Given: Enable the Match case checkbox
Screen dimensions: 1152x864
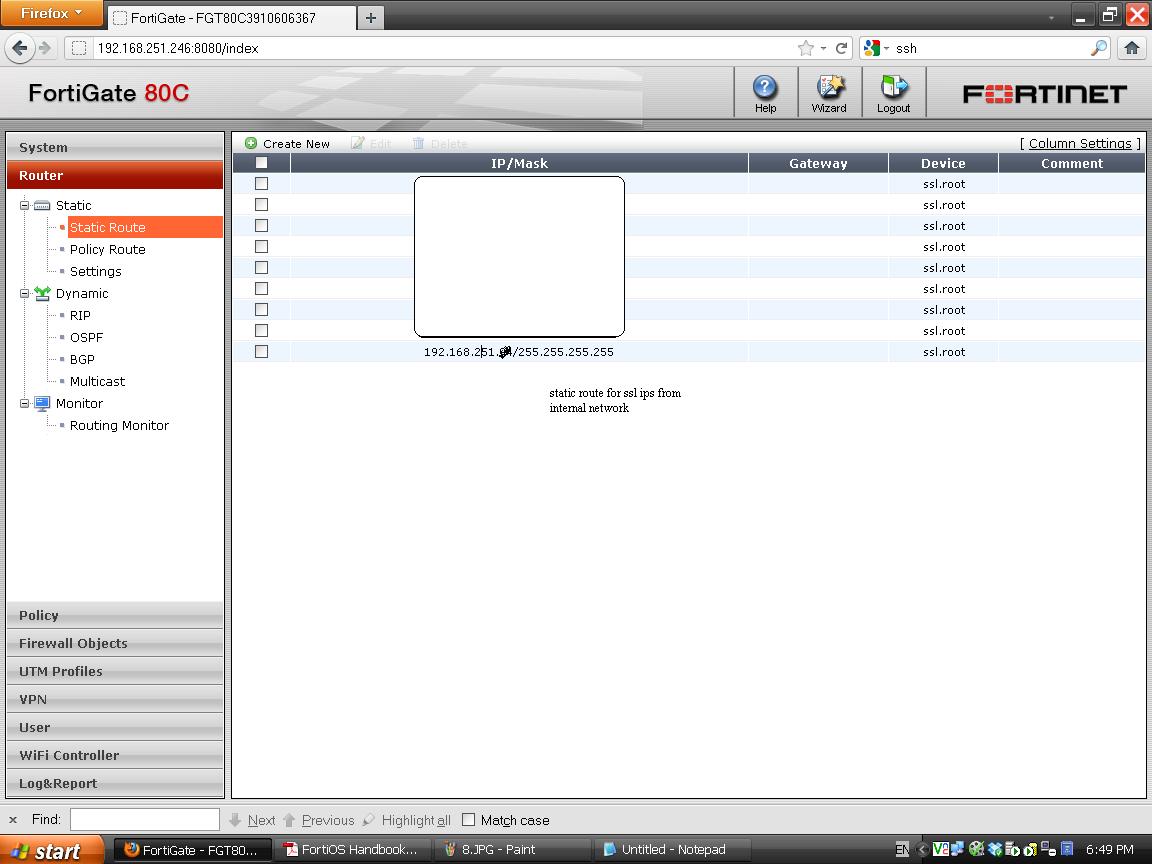Looking at the screenshot, I should 469,819.
